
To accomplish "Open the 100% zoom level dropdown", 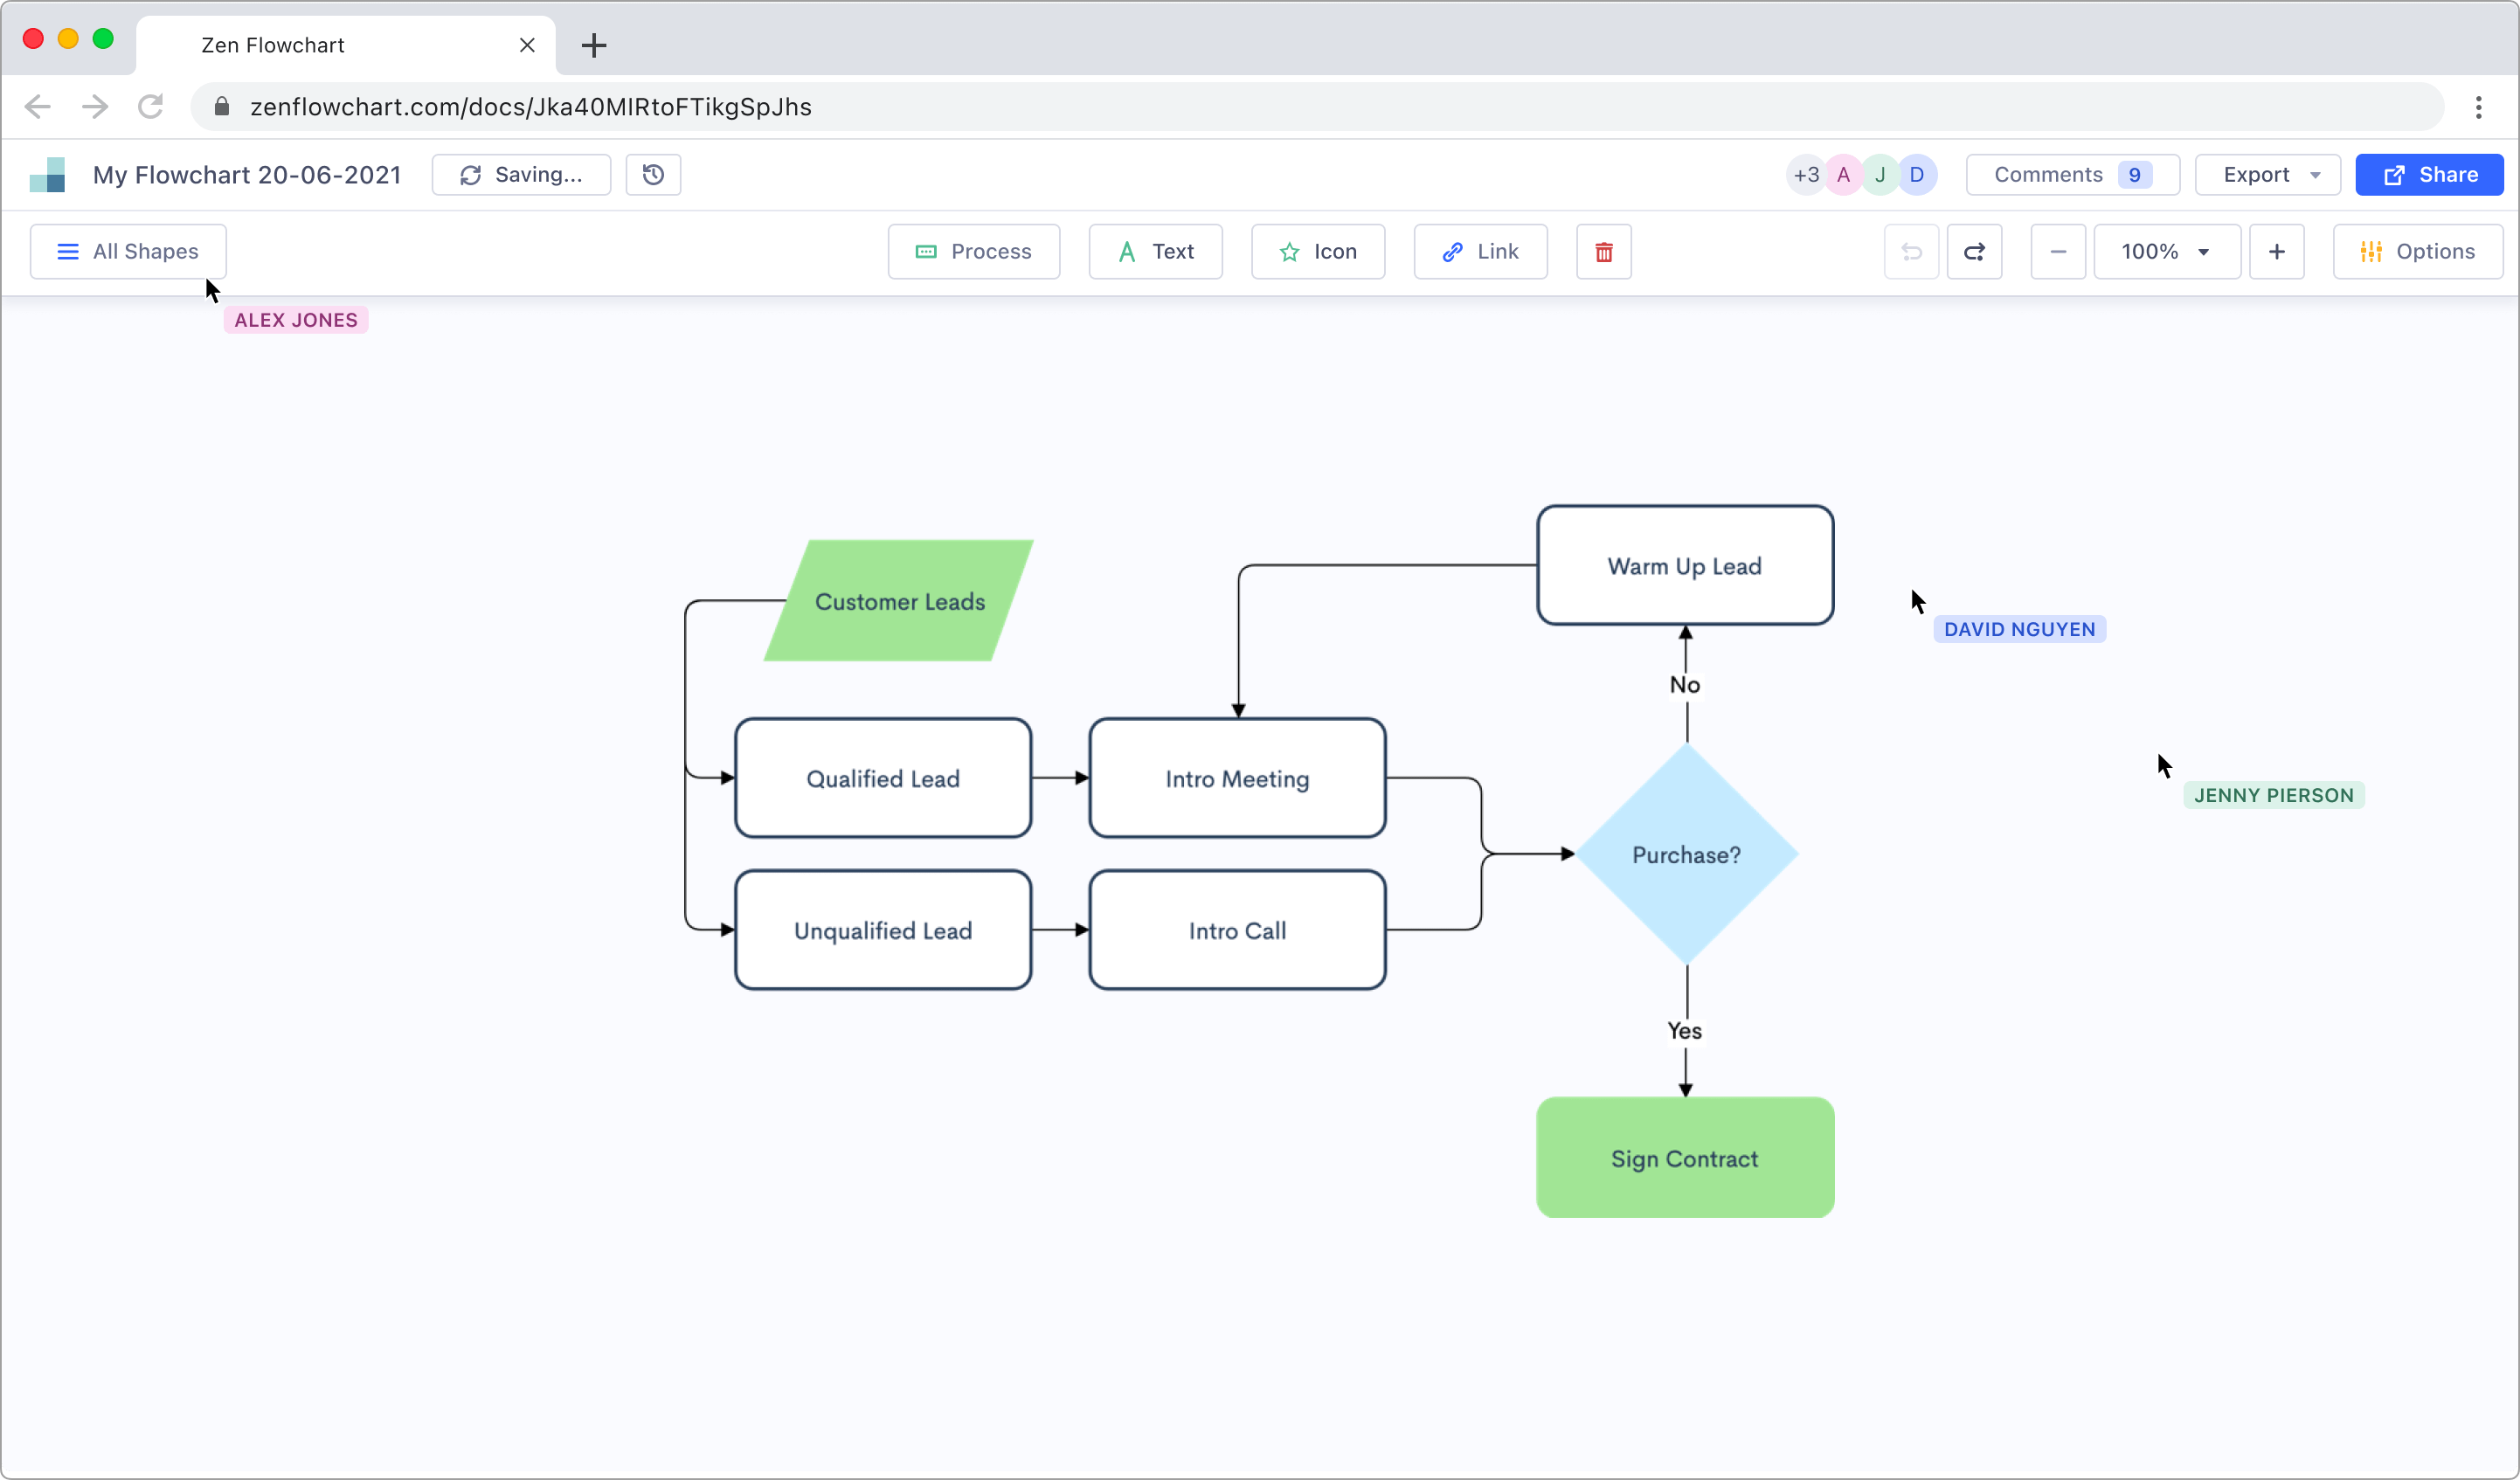I will [2166, 252].
